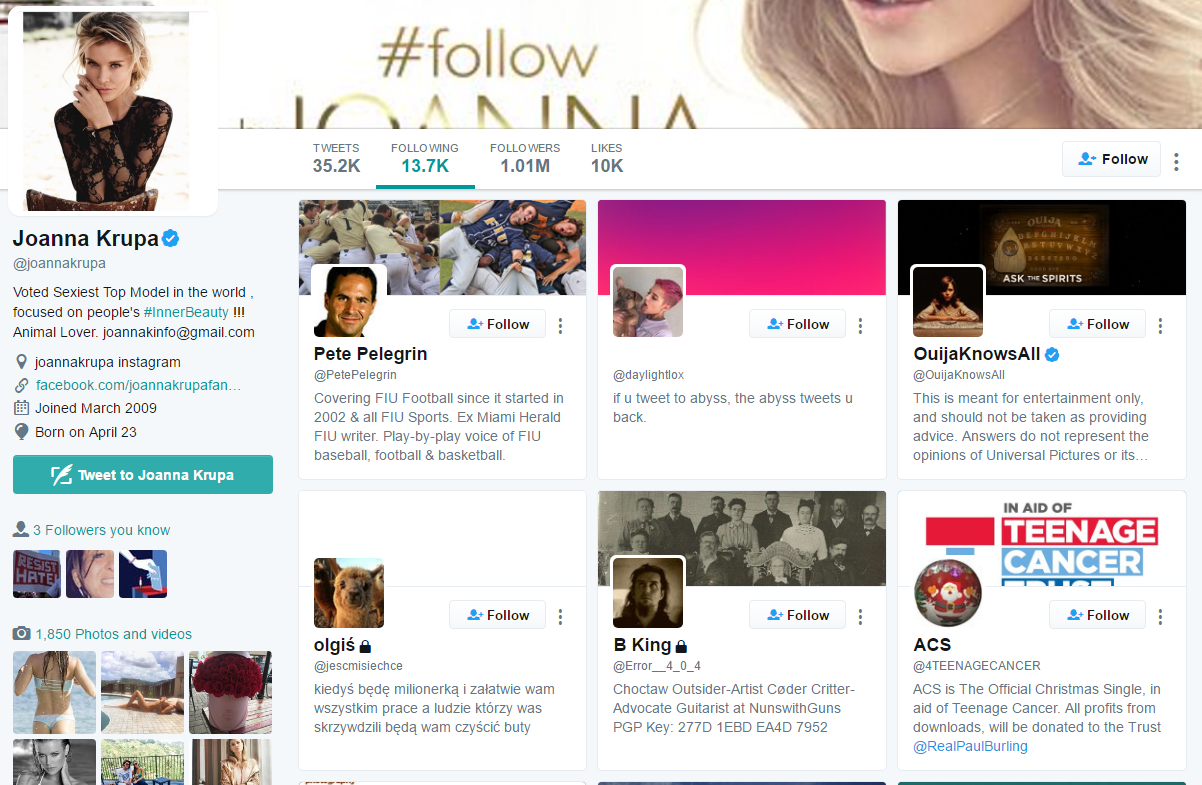Open B King's profile avatar
Screen dimensions: 1202x785
648,592
